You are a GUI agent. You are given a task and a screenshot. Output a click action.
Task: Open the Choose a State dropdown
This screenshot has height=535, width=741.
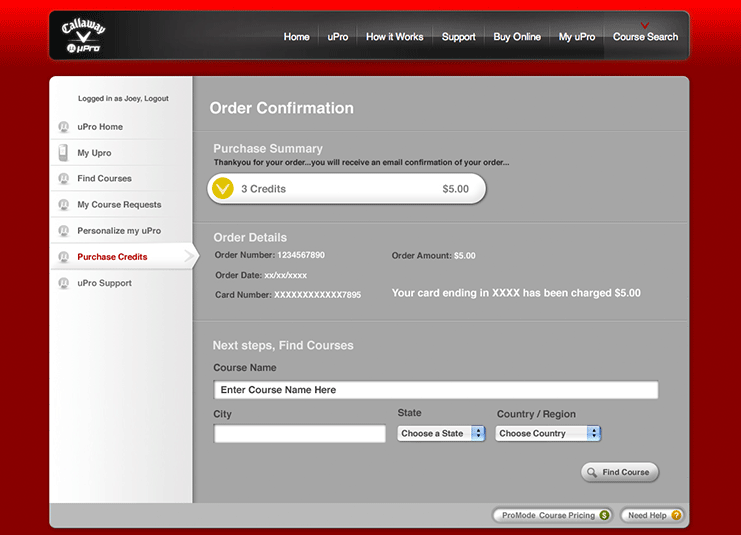tap(441, 433)
